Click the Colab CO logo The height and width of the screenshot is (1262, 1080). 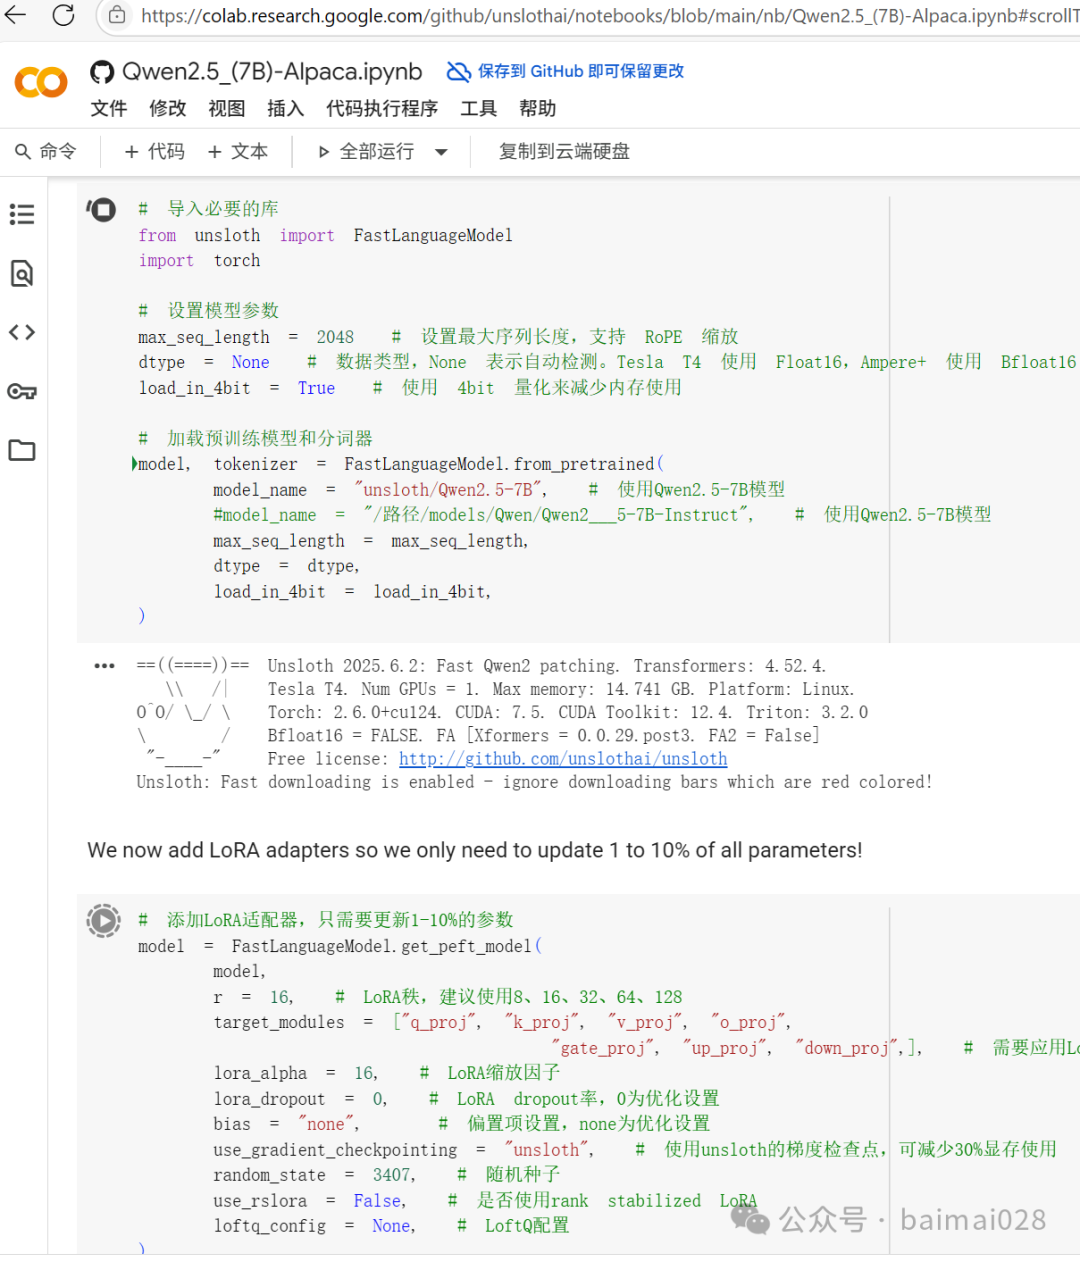point(40,82)
